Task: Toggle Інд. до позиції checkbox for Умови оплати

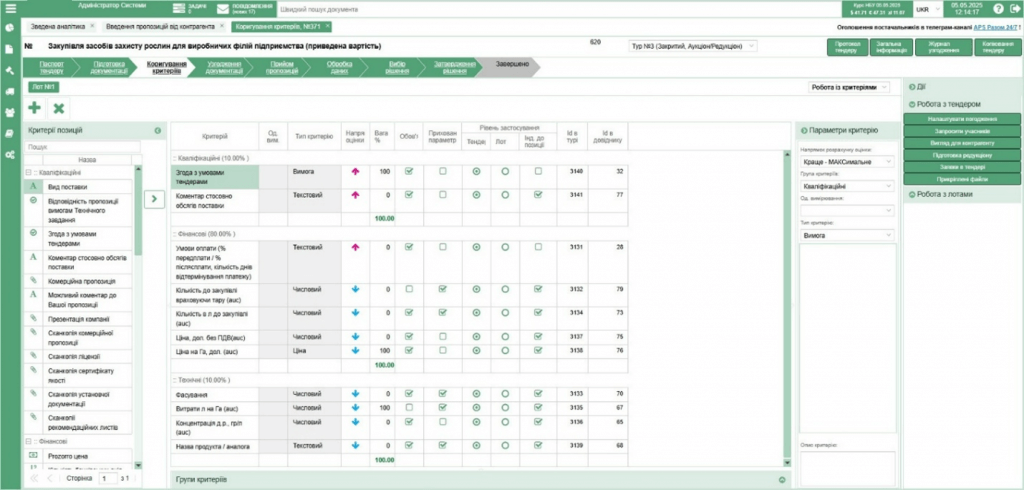Action: point(538,247)
